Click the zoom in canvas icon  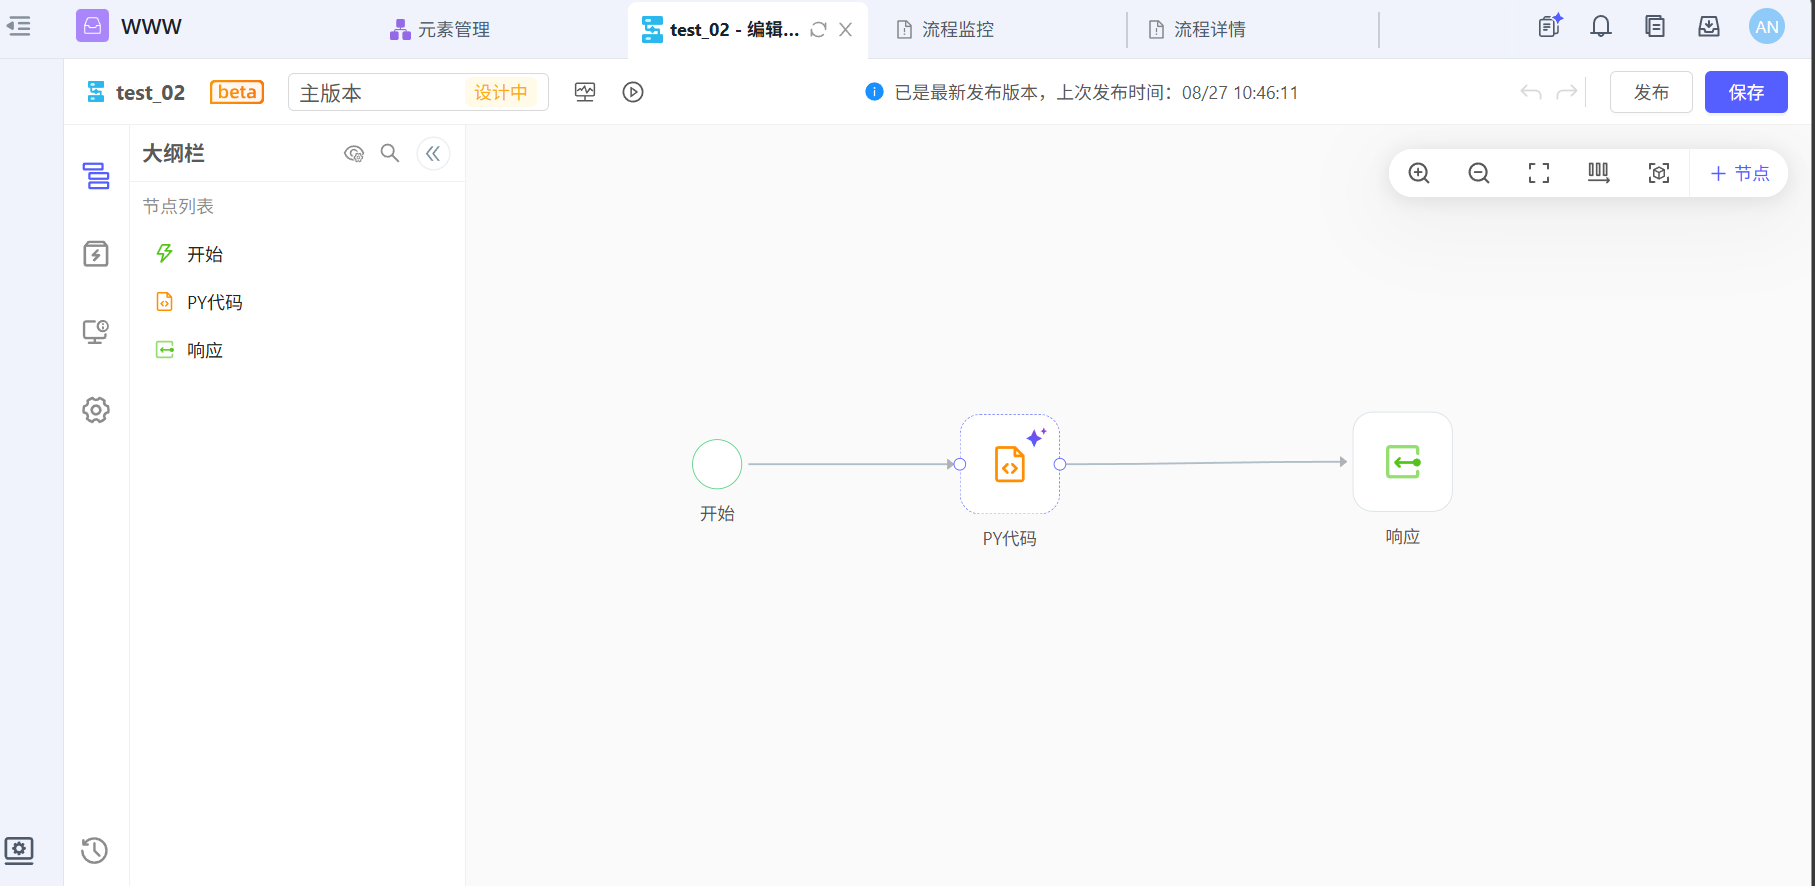point(1418,173)
